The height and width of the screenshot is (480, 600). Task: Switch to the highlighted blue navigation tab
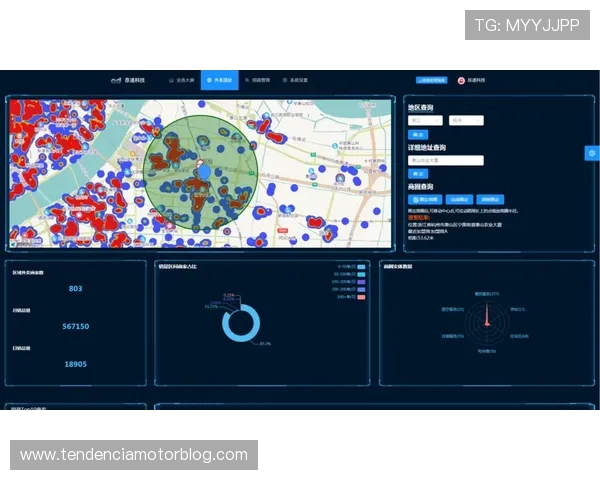click(x=218, y=80)
